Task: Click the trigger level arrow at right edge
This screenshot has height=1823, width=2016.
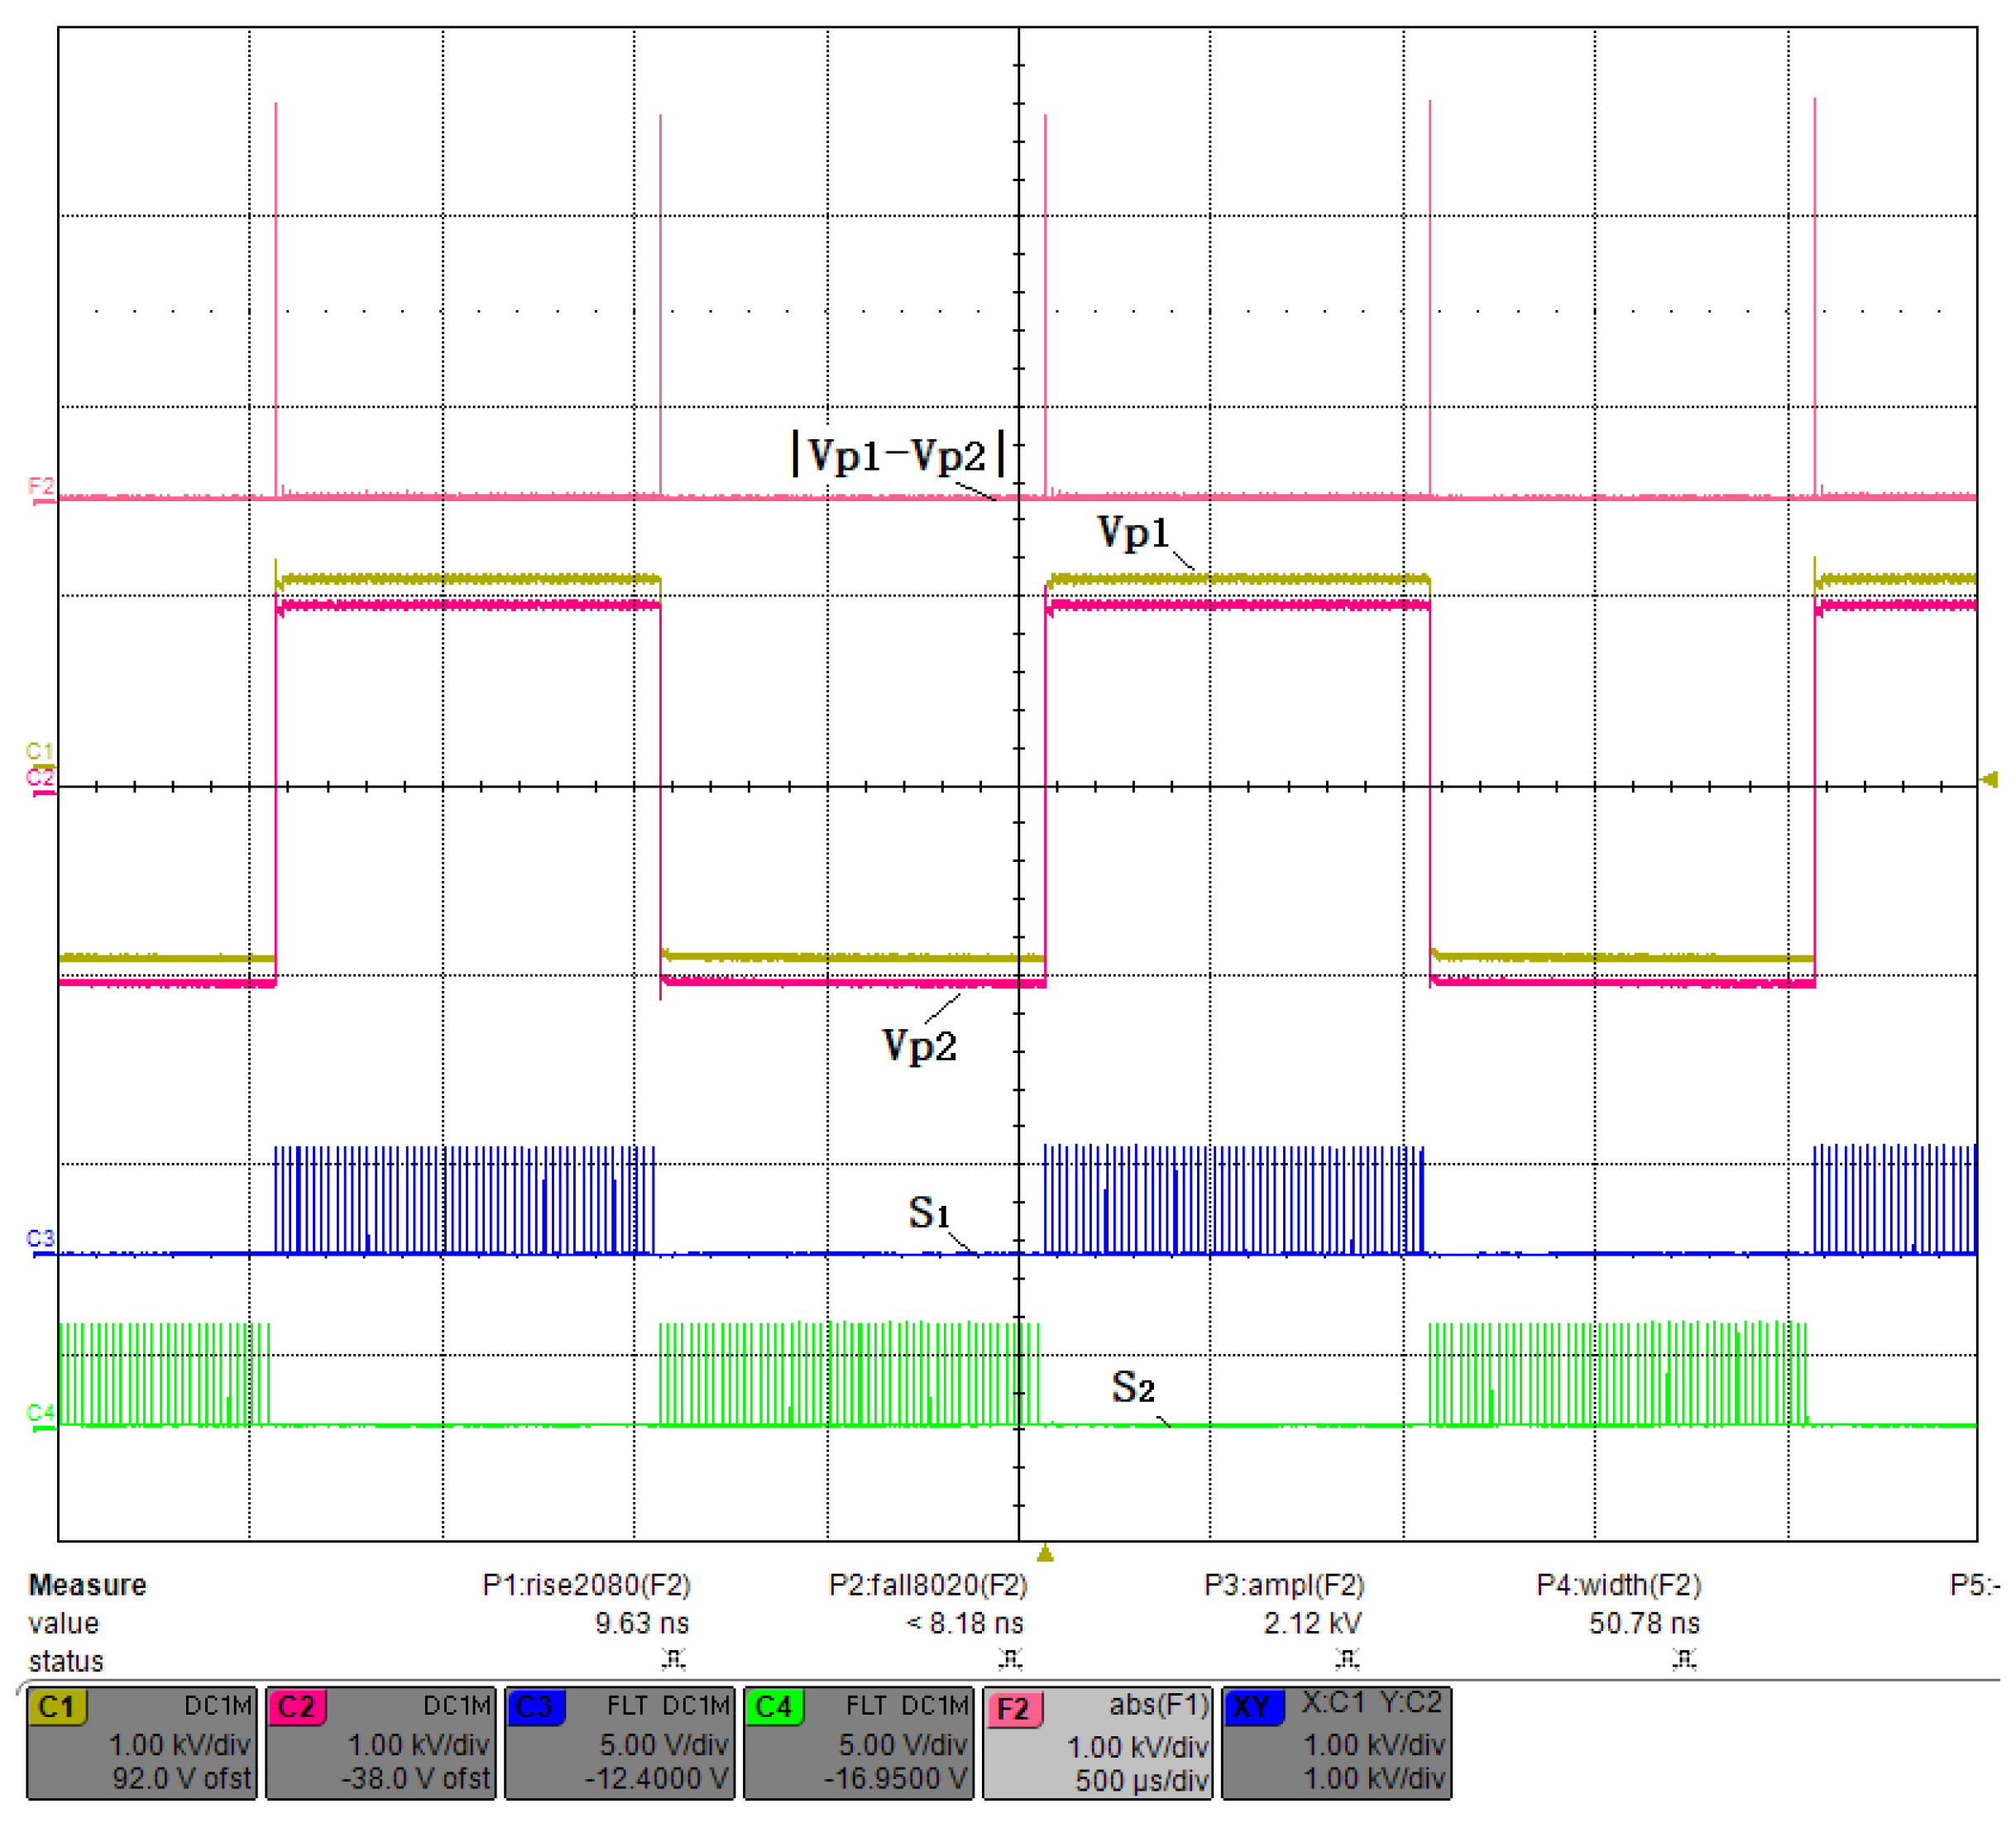Action: click(1989, 779)
